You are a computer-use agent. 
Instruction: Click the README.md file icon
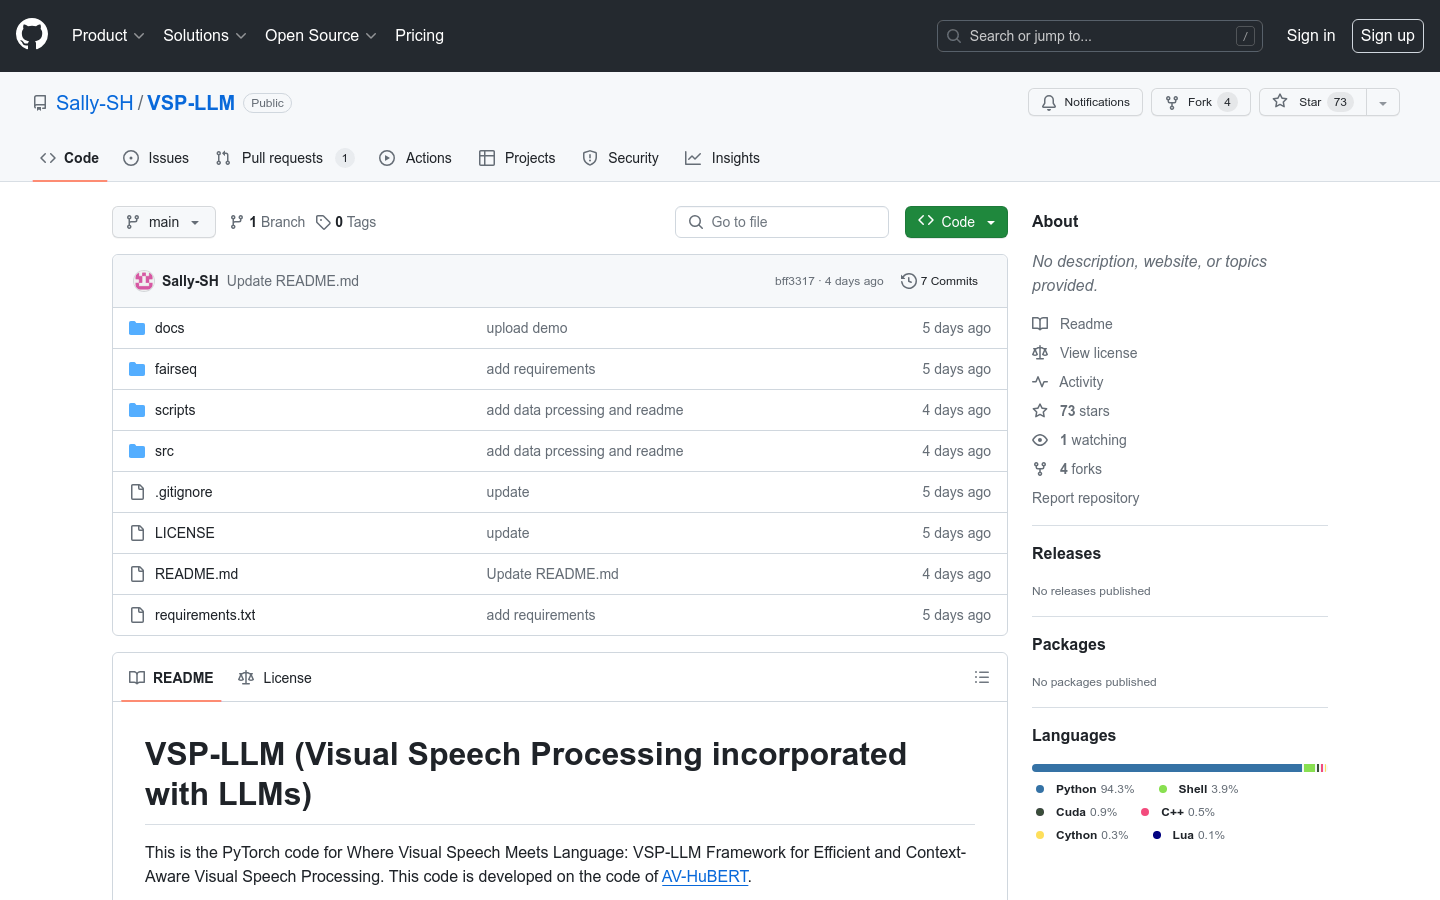click(x=137, y=574)
